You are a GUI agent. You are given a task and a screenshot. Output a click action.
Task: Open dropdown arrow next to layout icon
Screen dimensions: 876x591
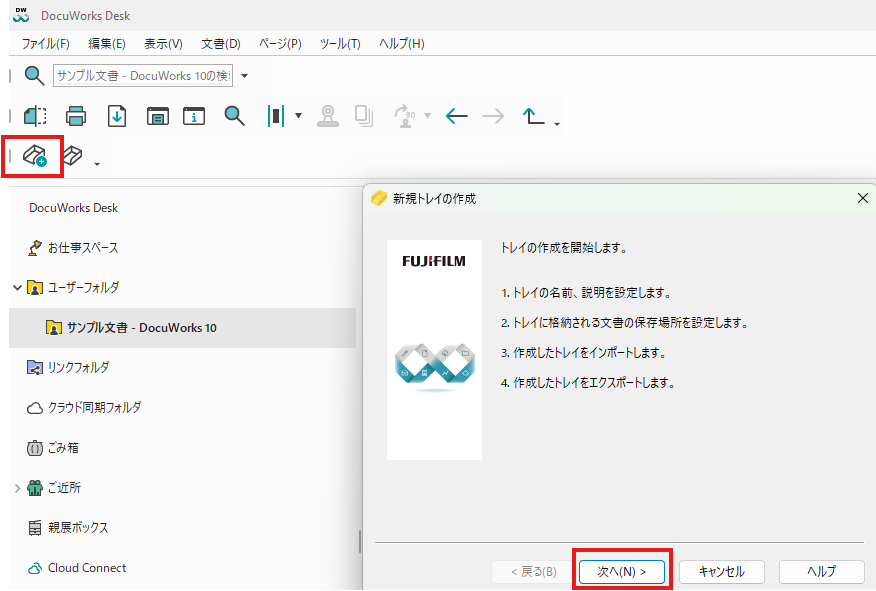[x=298, y=116]
